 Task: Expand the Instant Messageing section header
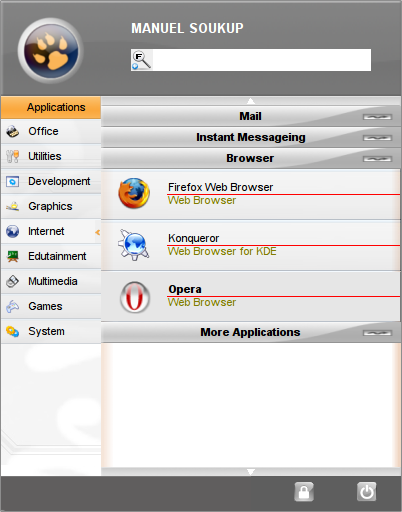click(x=251, y=137)
